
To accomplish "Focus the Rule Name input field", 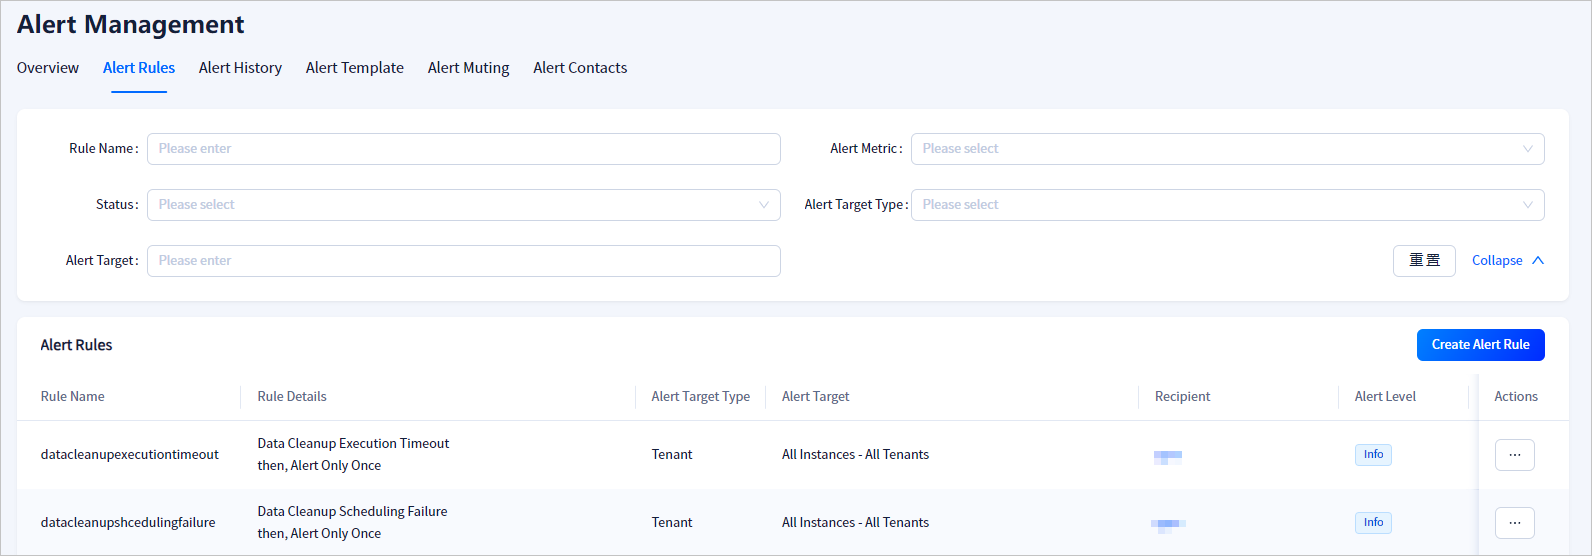I will coord(463,149).
